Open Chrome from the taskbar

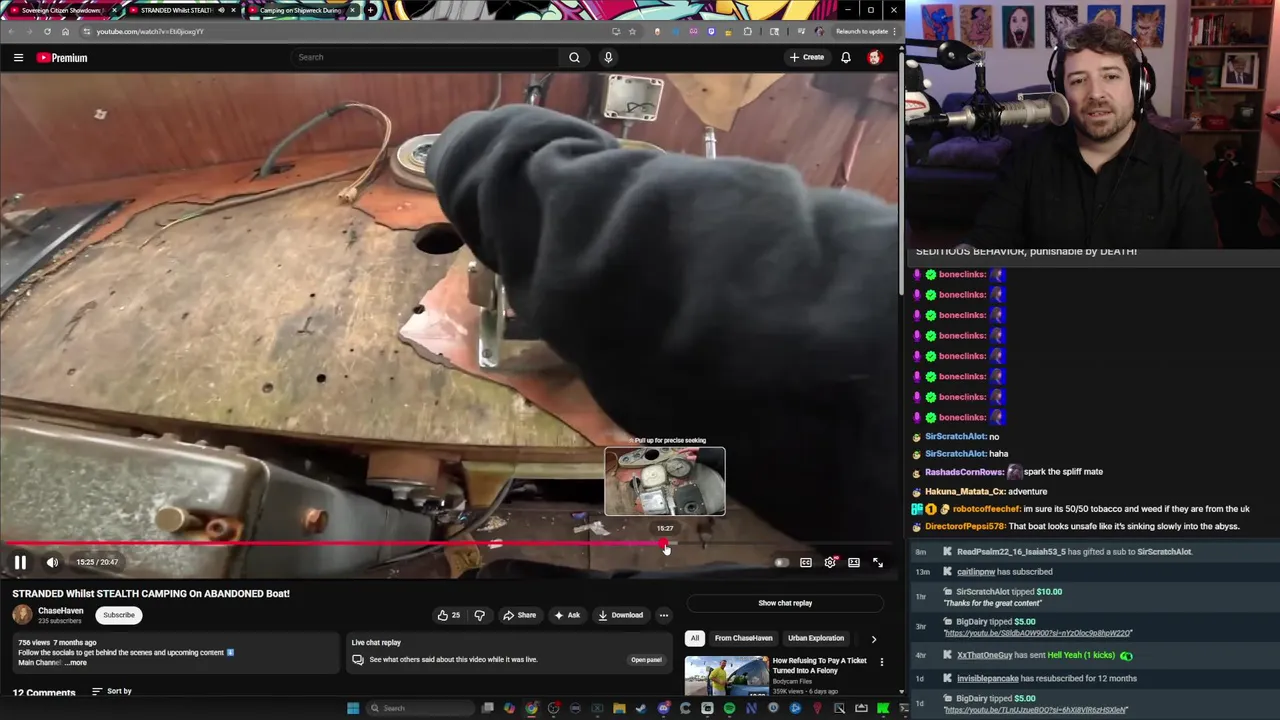click(x=531, y=708)
